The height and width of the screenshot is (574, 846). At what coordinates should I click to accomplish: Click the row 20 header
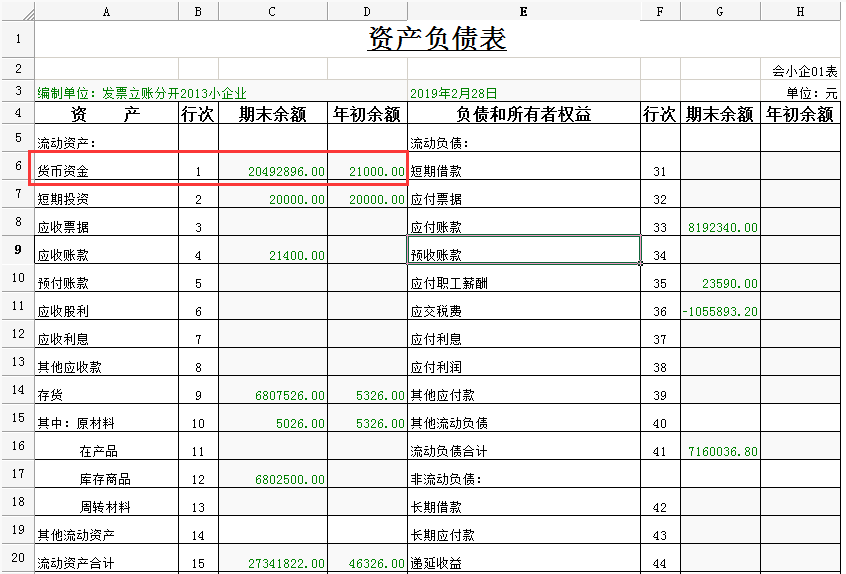click(18, 557)
